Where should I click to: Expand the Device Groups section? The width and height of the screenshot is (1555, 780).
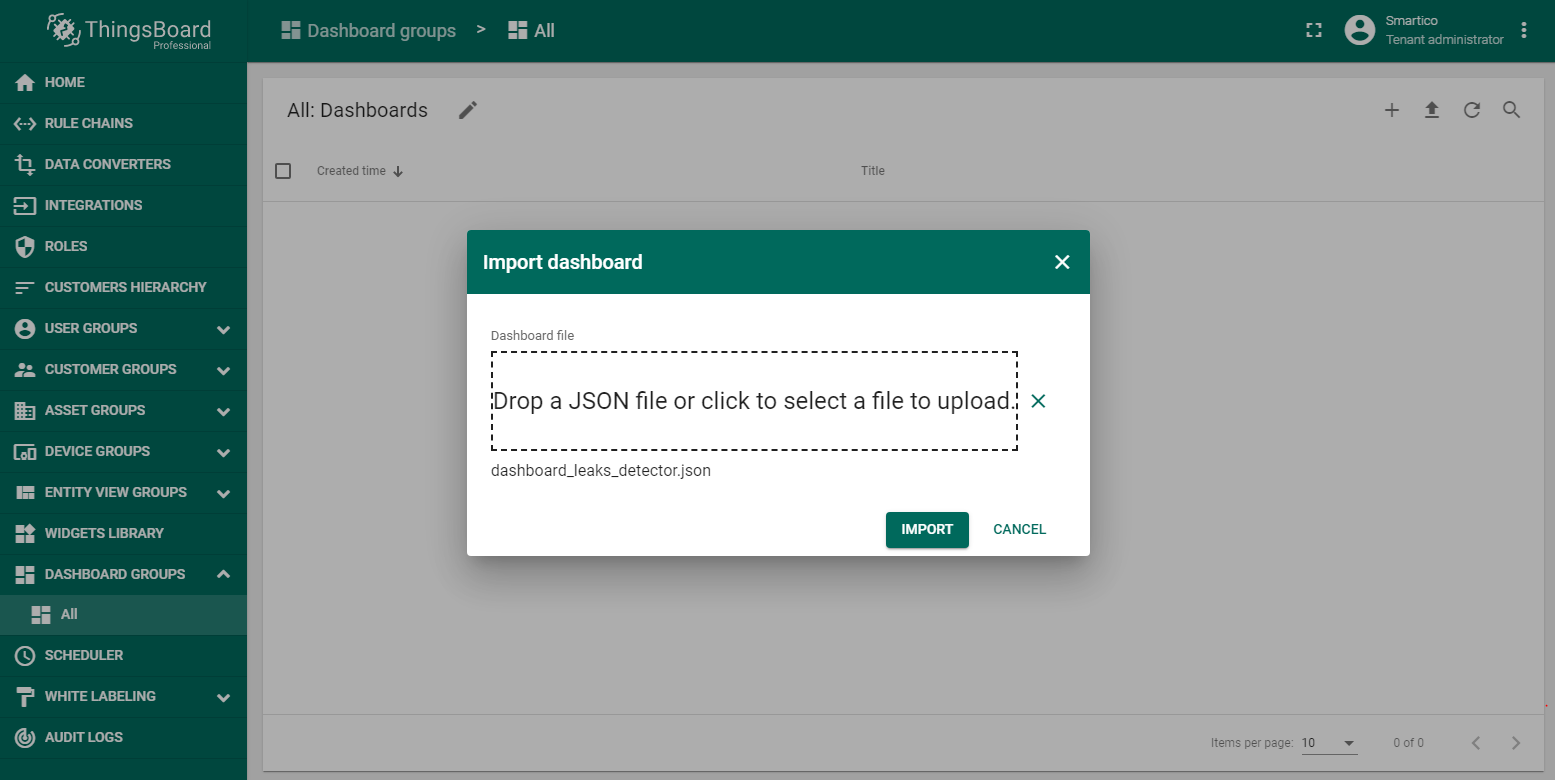click(223, 452)
